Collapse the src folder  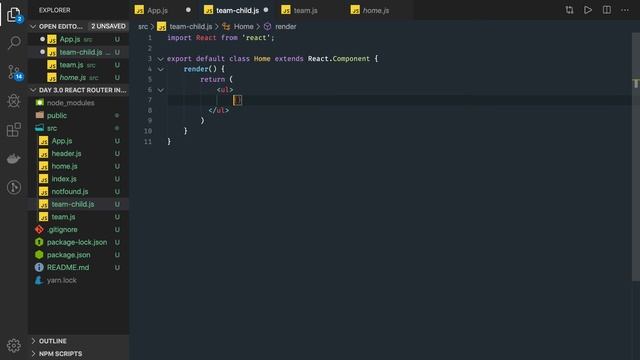coord(78,128)
